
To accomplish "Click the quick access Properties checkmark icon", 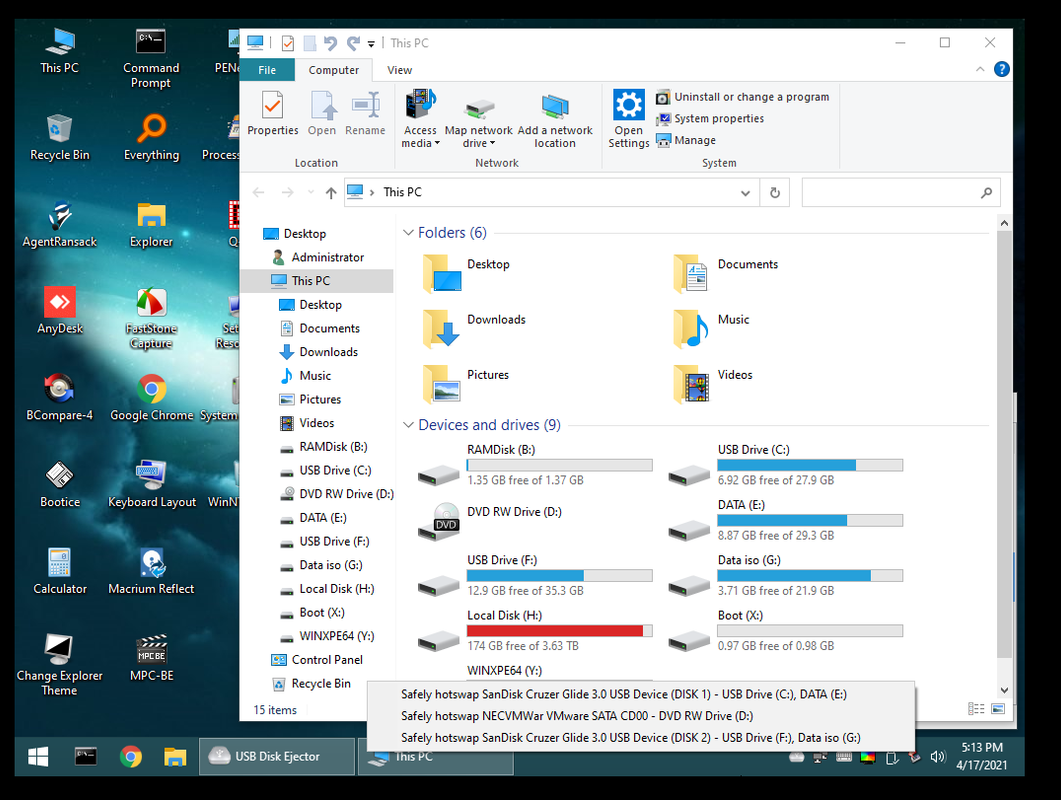I will pyautogui.click(x=288, y=43).
